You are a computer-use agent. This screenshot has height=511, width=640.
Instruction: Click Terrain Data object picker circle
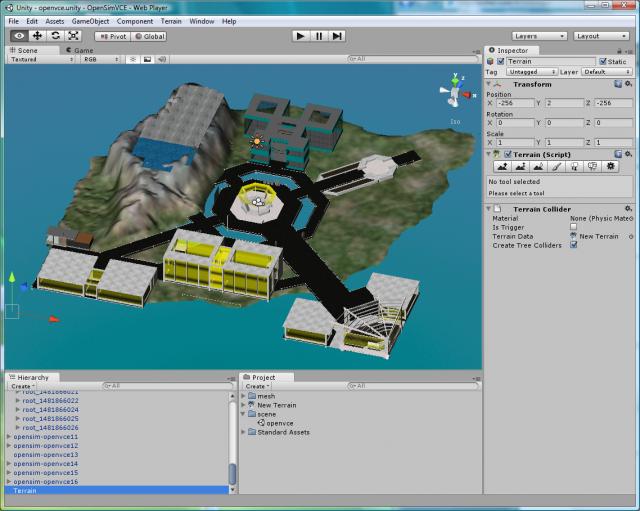pyautogui.click(x=631, y=236)
